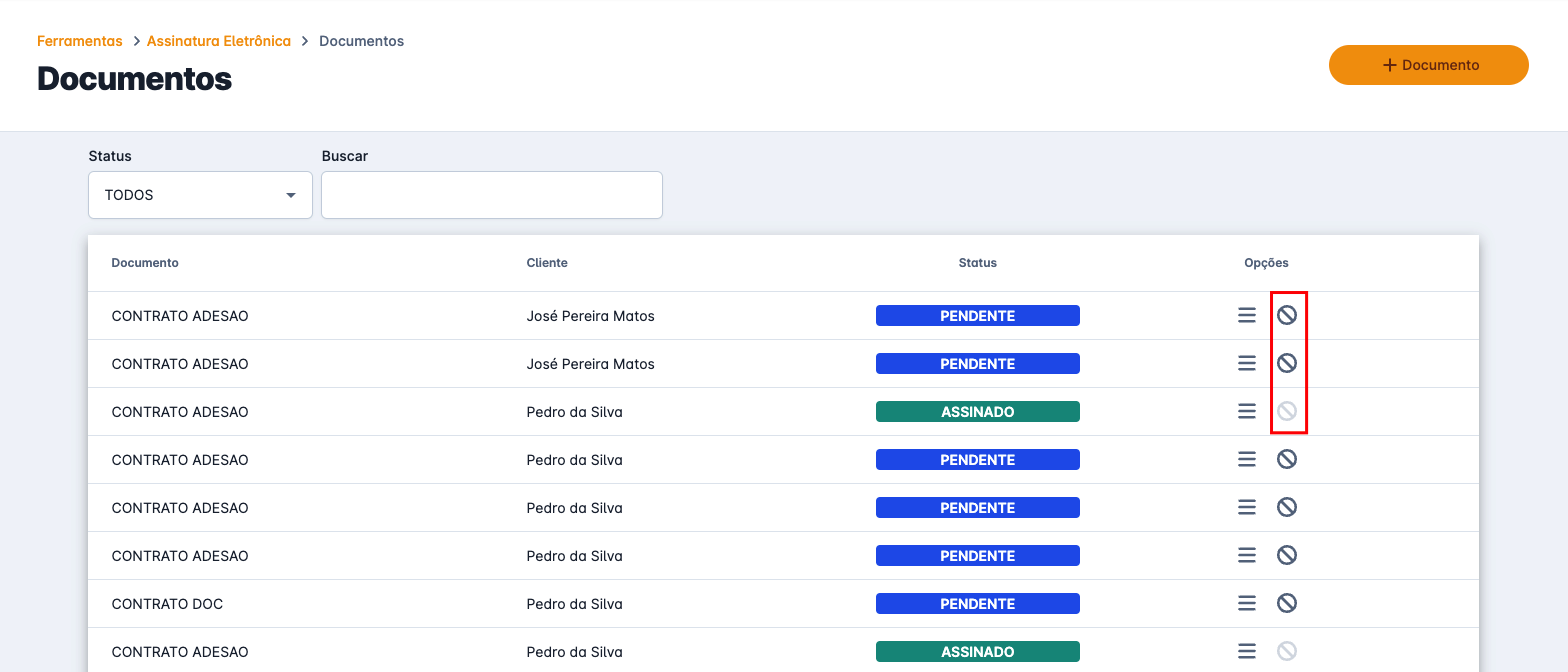
Task: Click the Cliente column header
Action: pos(547,263)
